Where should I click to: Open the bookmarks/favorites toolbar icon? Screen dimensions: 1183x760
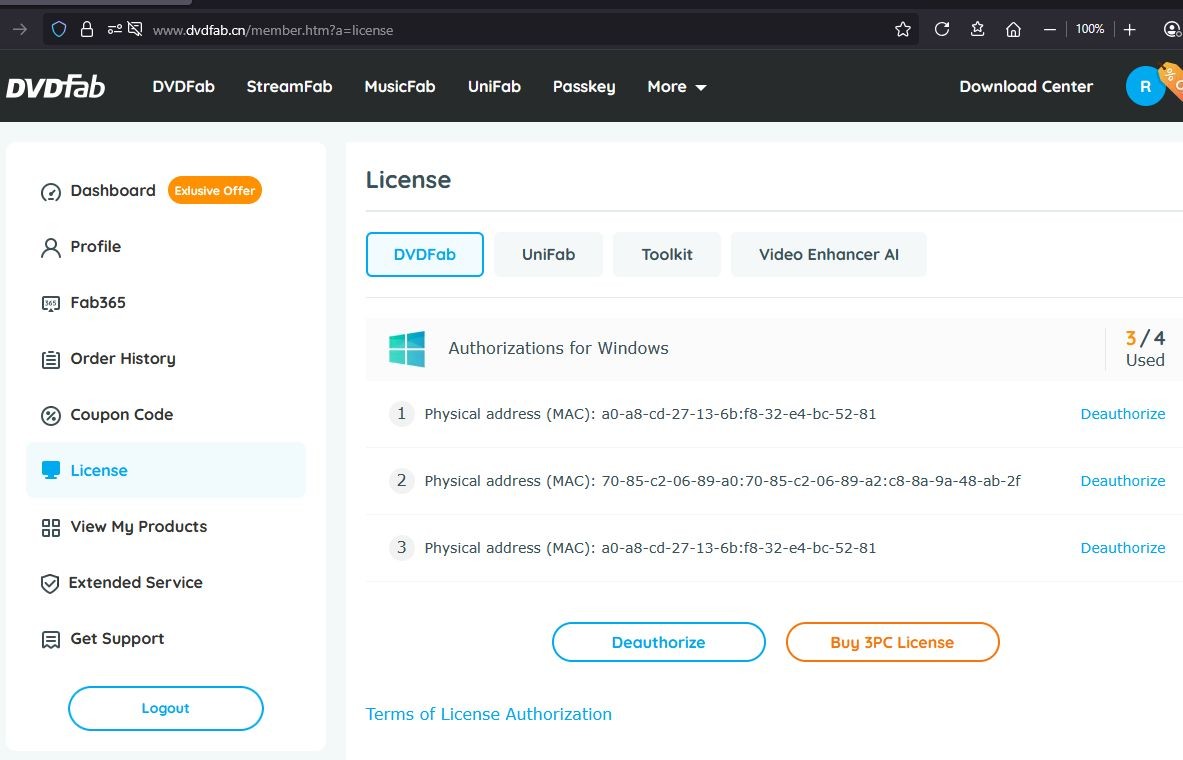[978, 29]
